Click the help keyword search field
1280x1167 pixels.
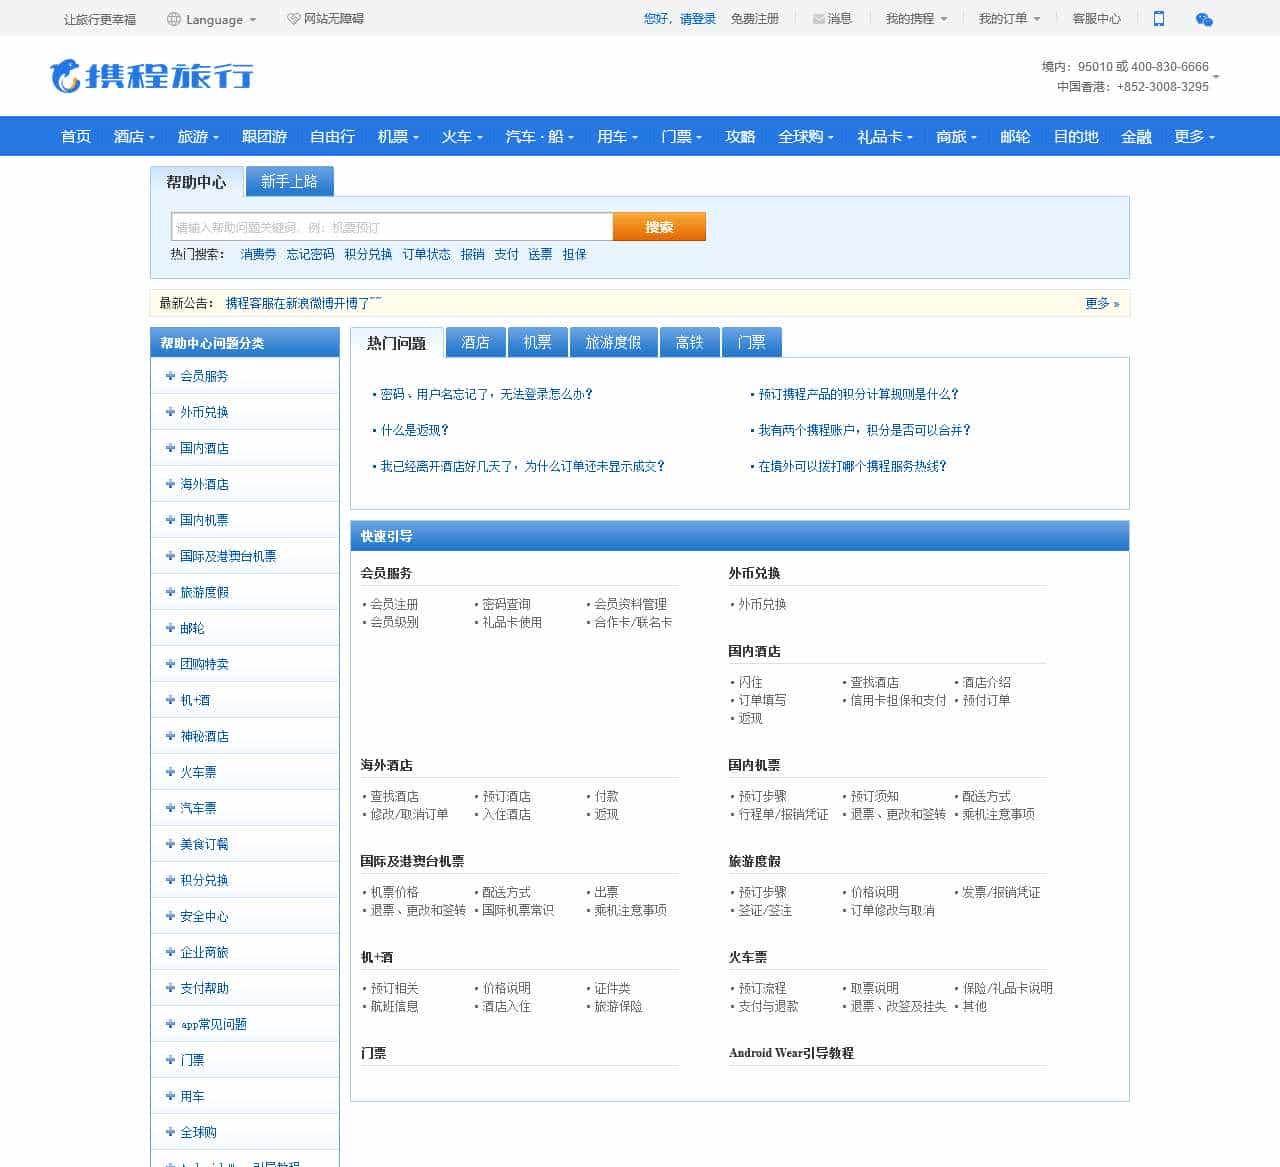tap(392, 227)
